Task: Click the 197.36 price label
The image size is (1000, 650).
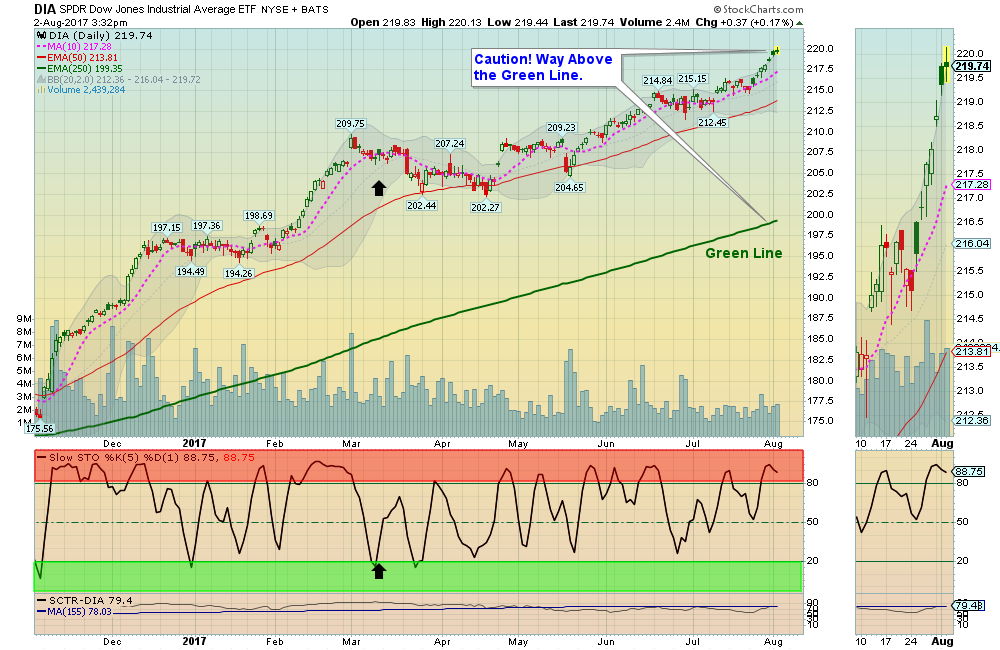Action: pos(207,225)
